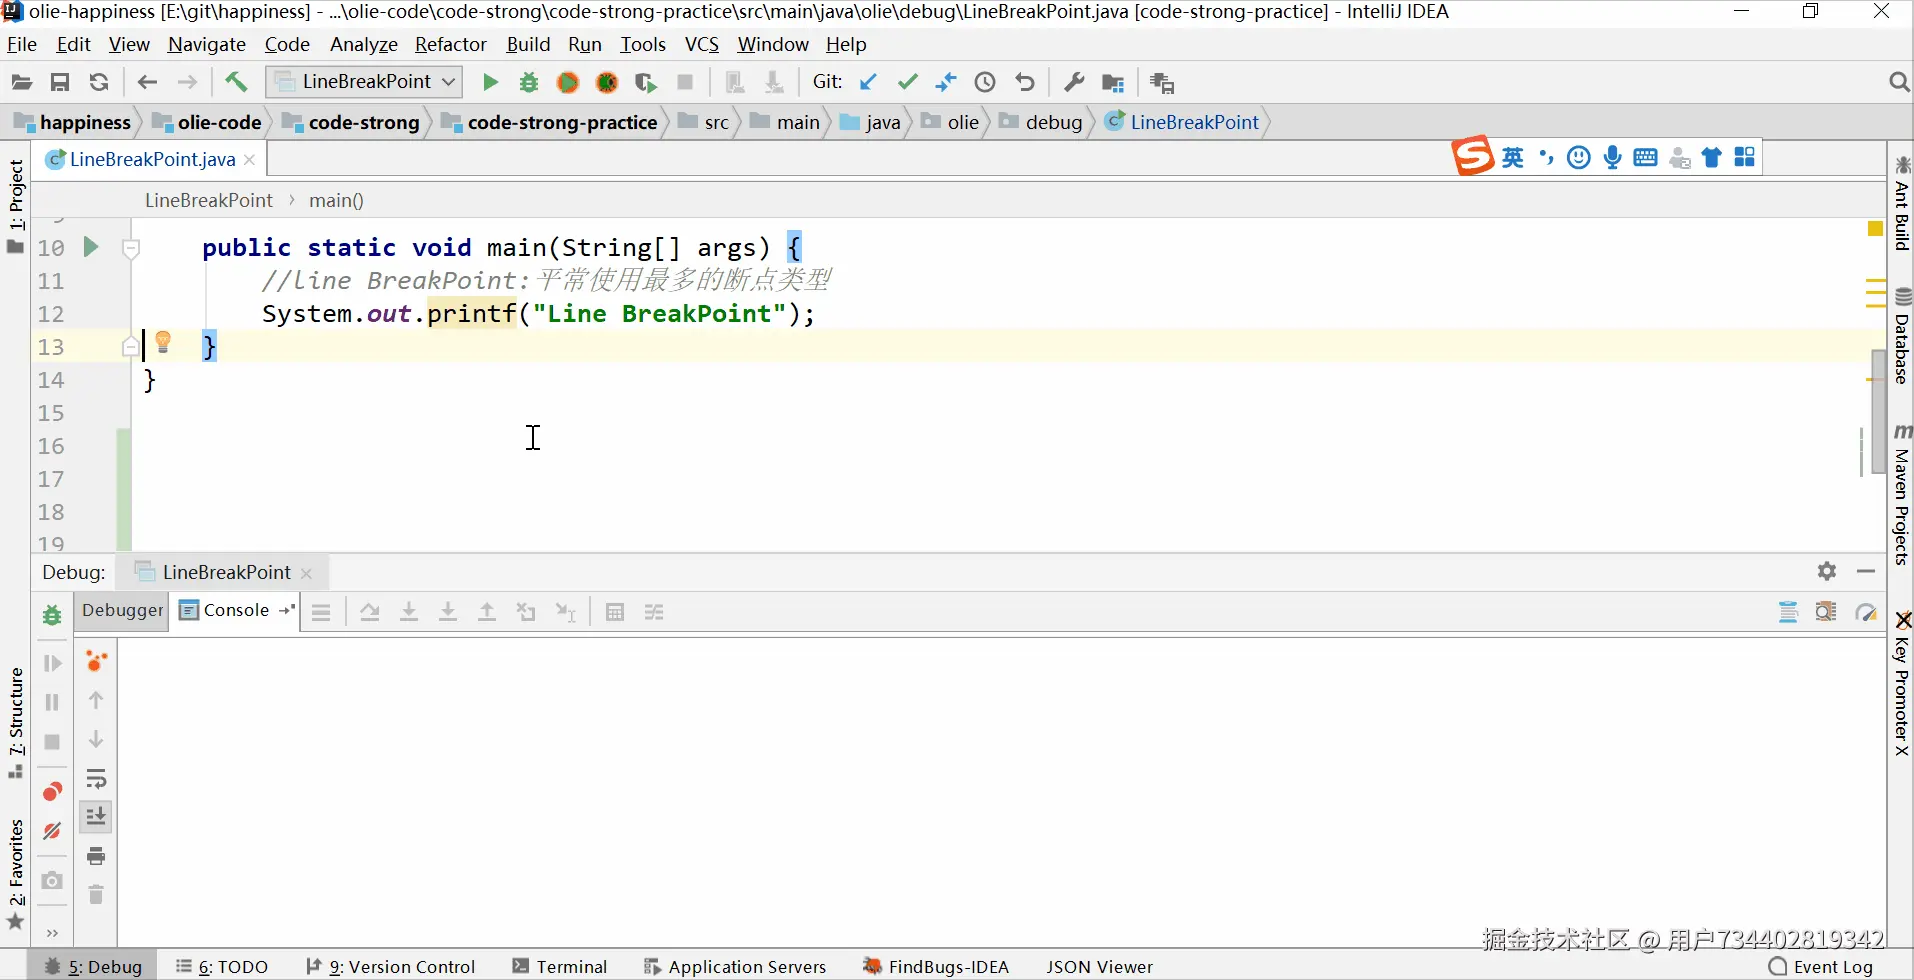Image resolution: width=1914 pixels, height=980 pixels.
Task: Toggle Soft-Wrap in the console toolbar
Action: click(96, 779)
